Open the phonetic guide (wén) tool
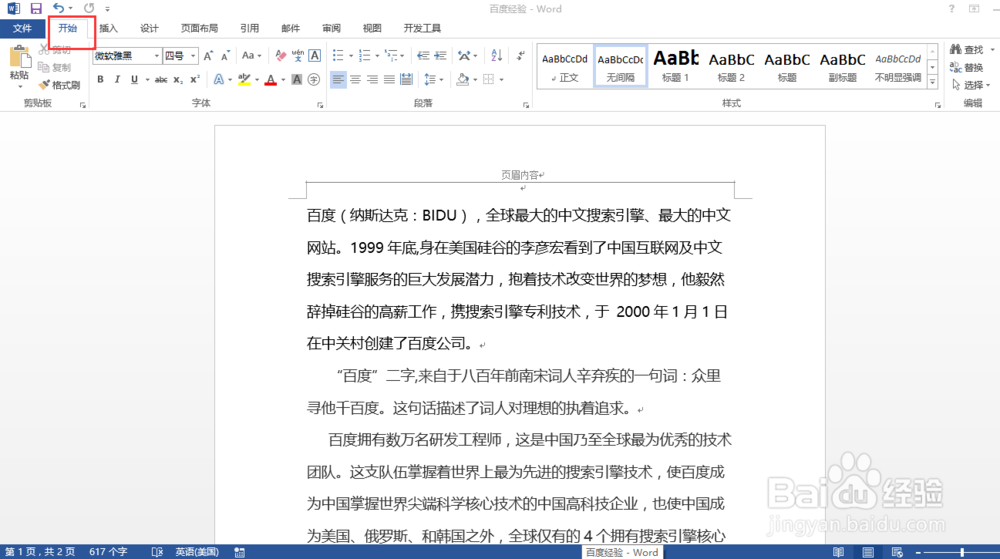The height and width of the screenshot is (559, 1000). (297, 56)
